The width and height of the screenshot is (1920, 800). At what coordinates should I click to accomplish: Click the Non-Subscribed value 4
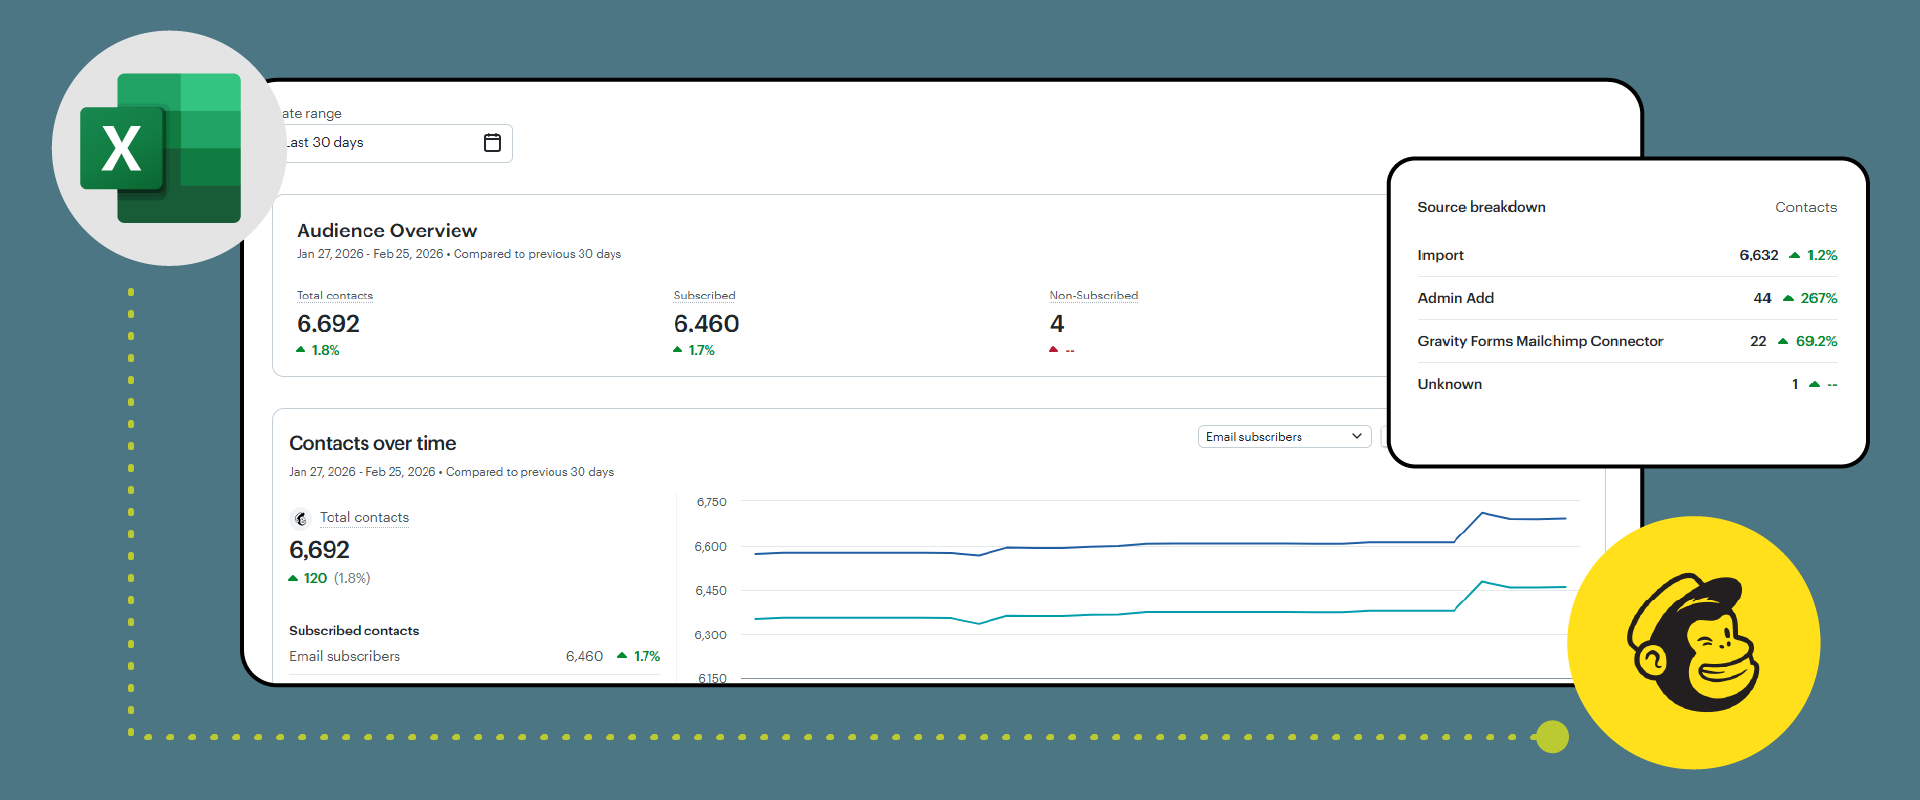pyautogui.click(x=1057, y=324)
